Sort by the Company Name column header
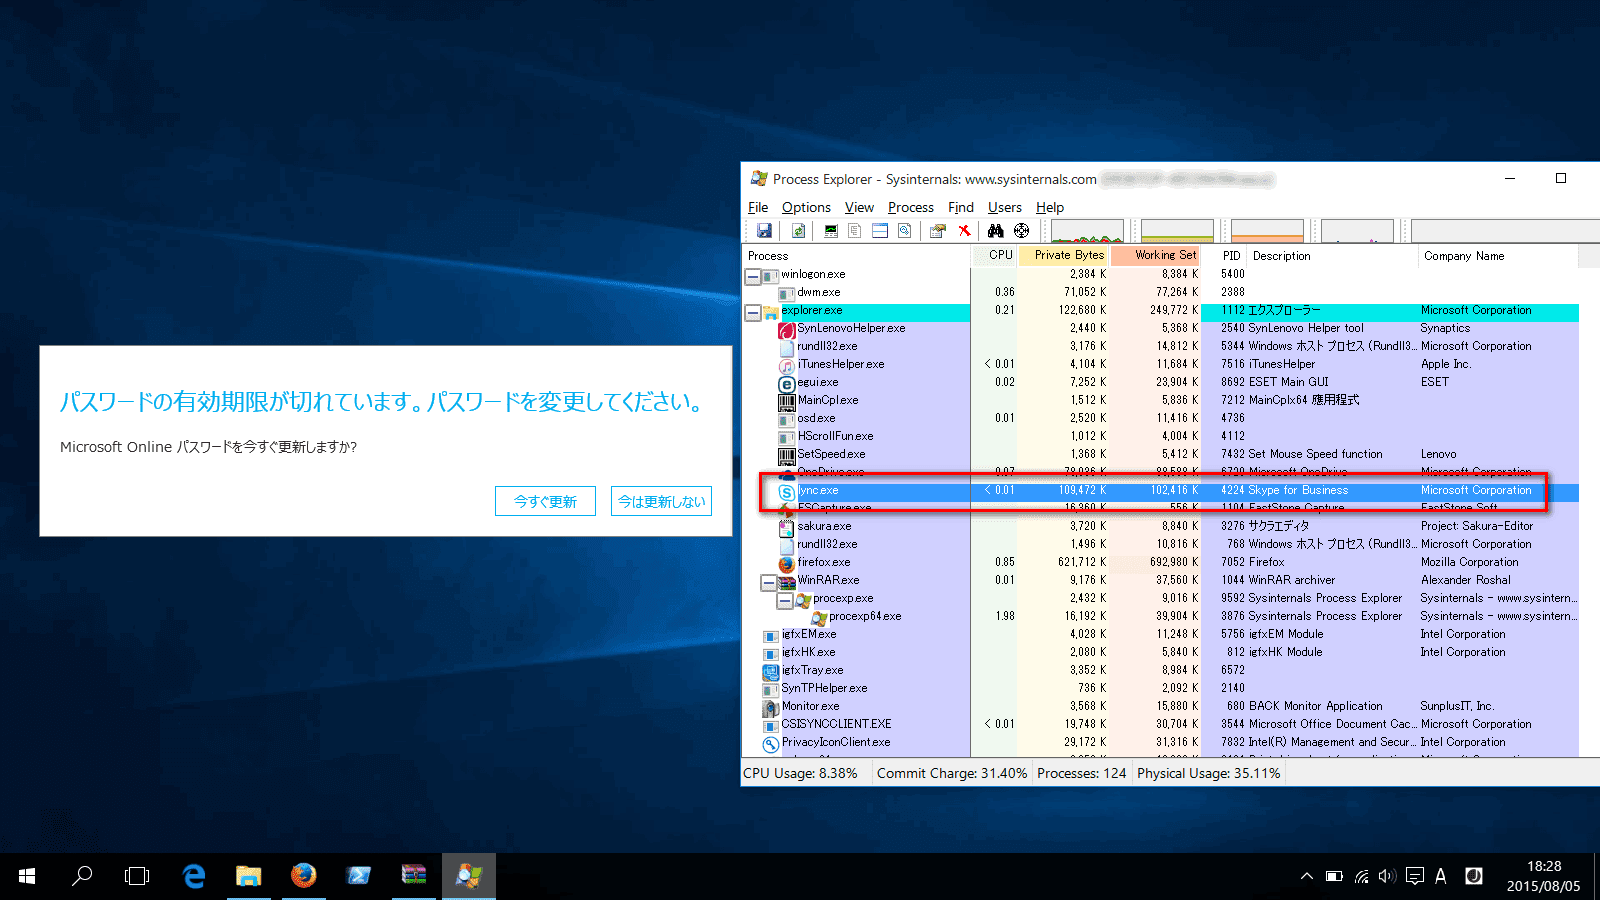This screenshot has width=1600, height=900. pyautogui.click(x=1498, y=256)
